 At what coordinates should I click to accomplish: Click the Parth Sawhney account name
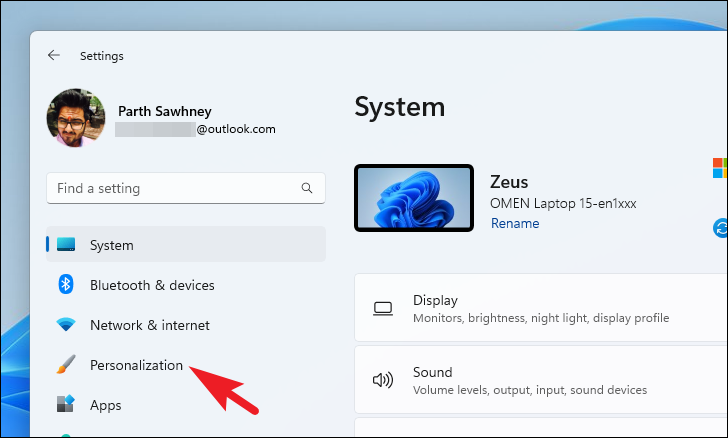pyautogui.click(x=165, y=111)
